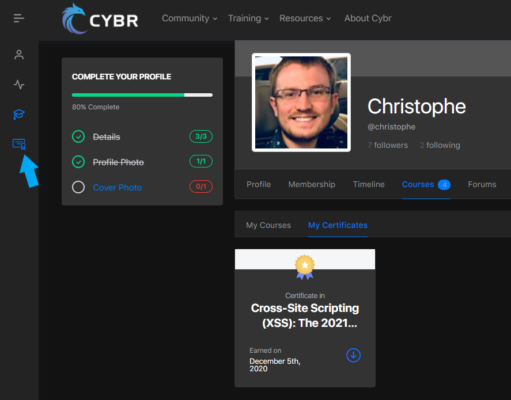The height and width of the screenshot is (400, 511).
Task: Open the Cross-Site Scripting (XSS) certificate title
Action: pos(305,315)
